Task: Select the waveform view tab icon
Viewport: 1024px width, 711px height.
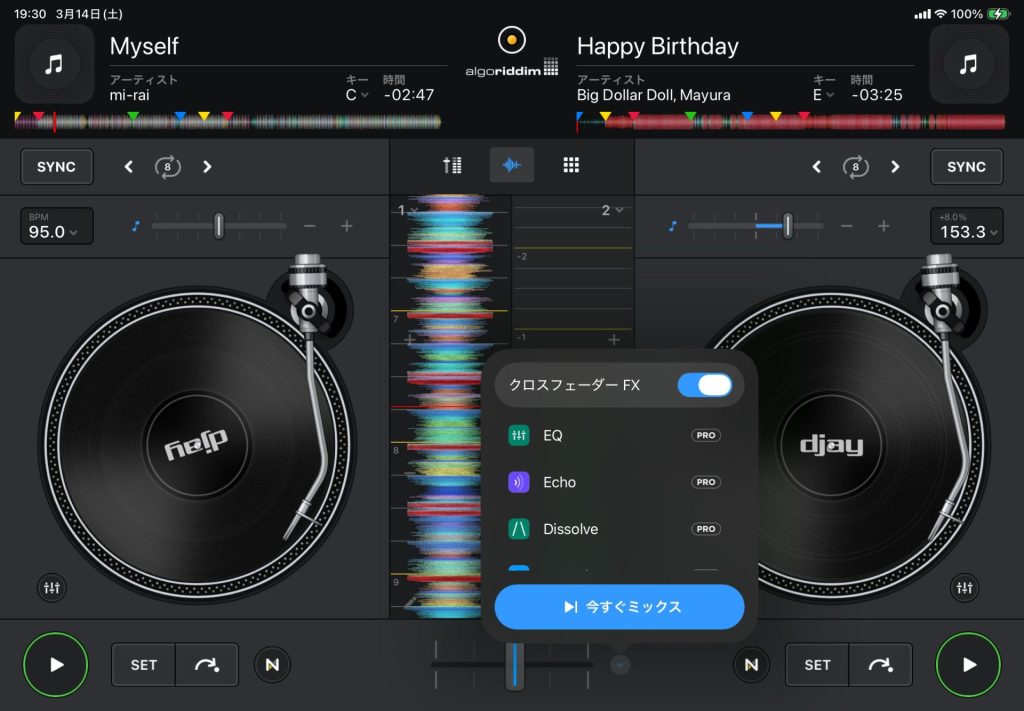Action: point(512,166)
